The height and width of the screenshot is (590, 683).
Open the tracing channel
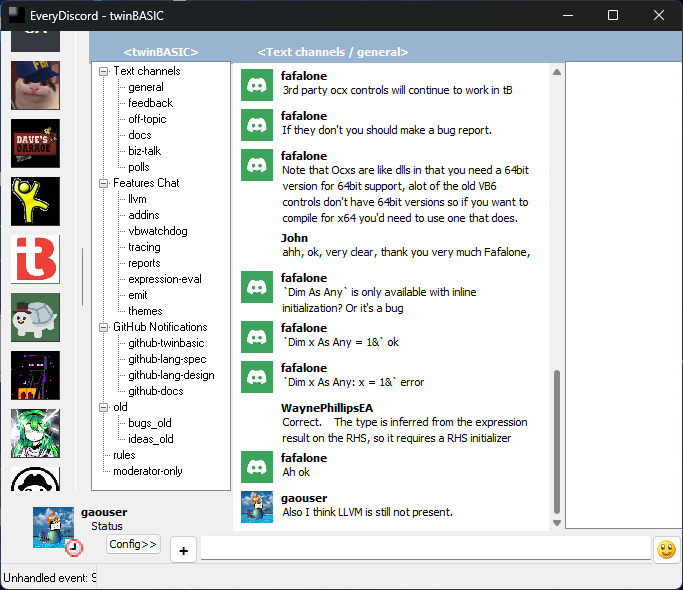coord(144,247)
